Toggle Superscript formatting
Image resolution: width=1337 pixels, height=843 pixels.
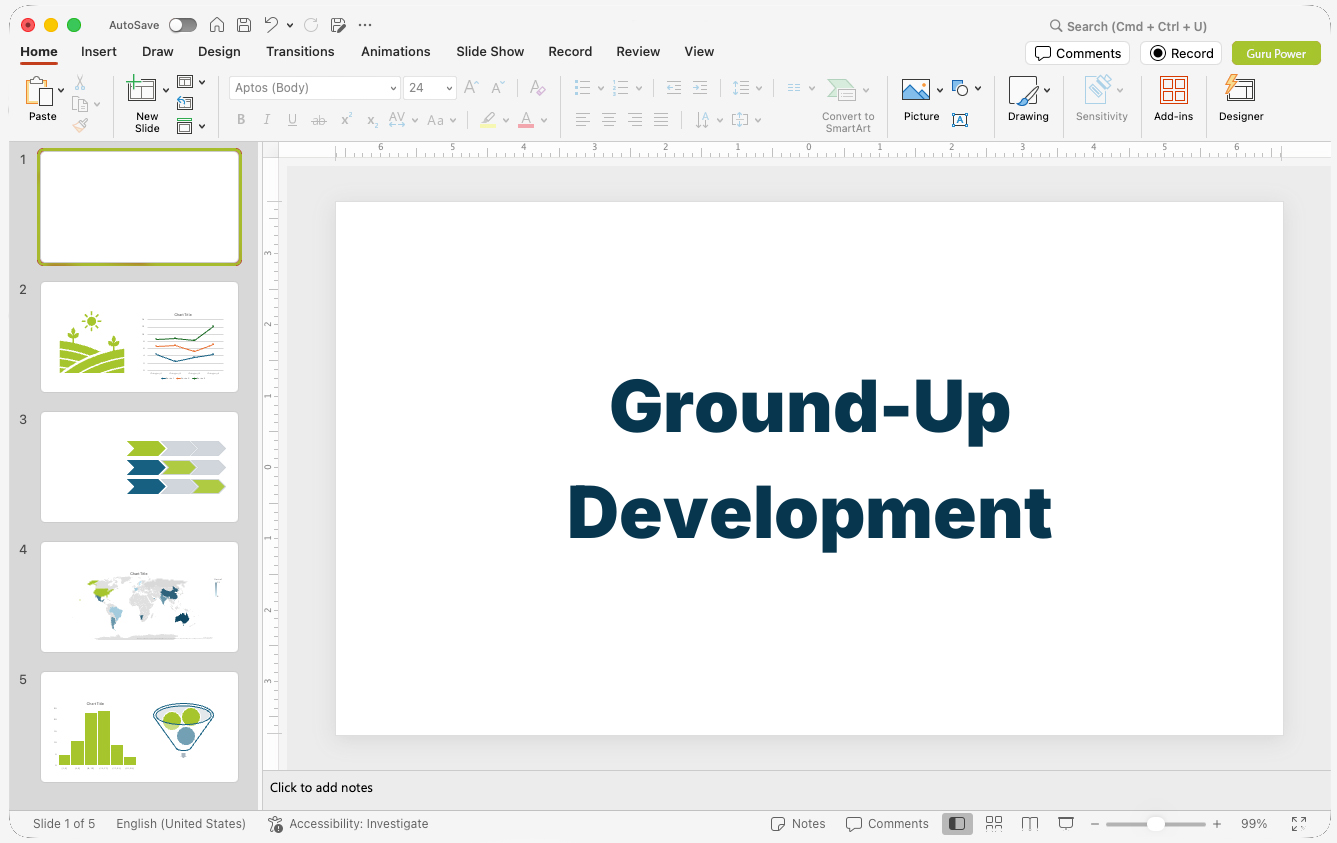point(346,120)
